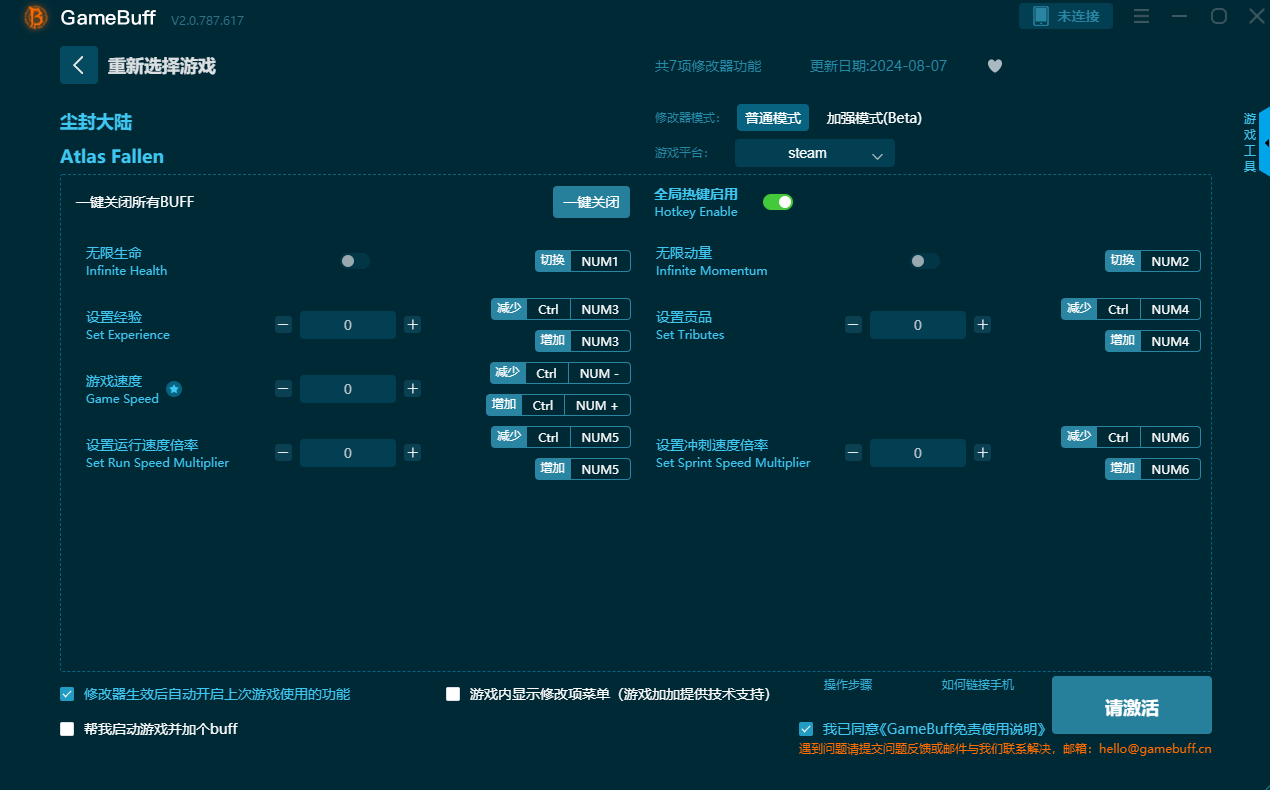Viewport: 1270px width, 790px height.
Task: Click the Sprint Speed Multiplier value field
Action: click(918, 453)
